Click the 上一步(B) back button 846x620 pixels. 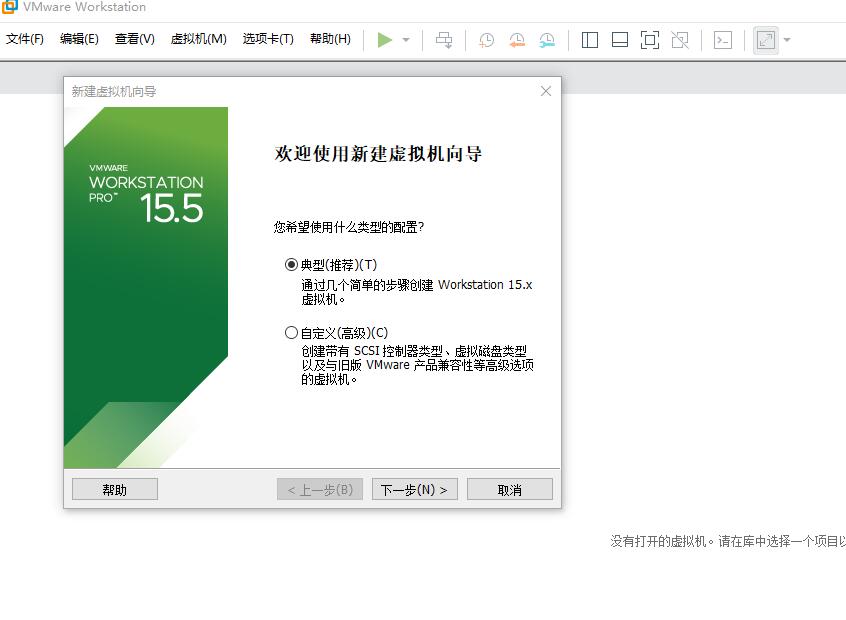coord(320,489)
